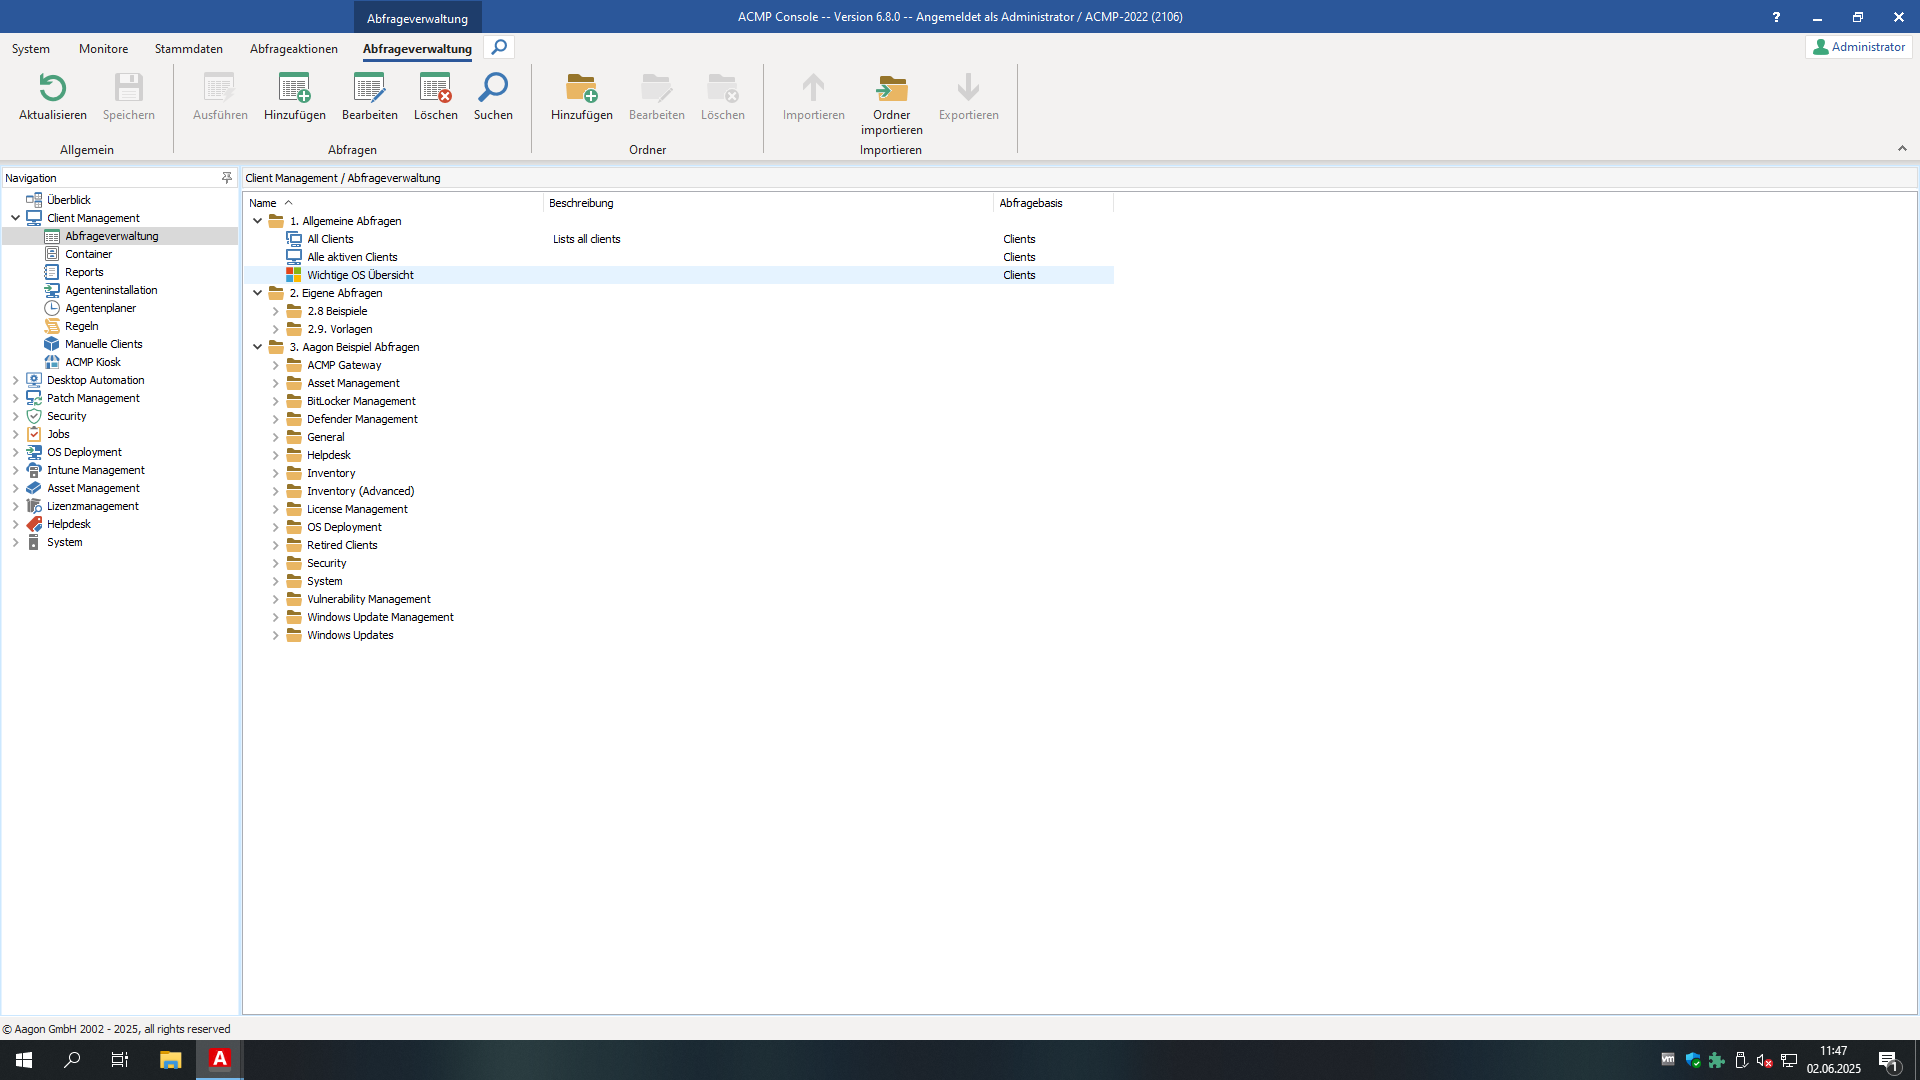Click the Bearbeiten query icon
Screen dimensions: 1920x1080
[x=369, y=89]
